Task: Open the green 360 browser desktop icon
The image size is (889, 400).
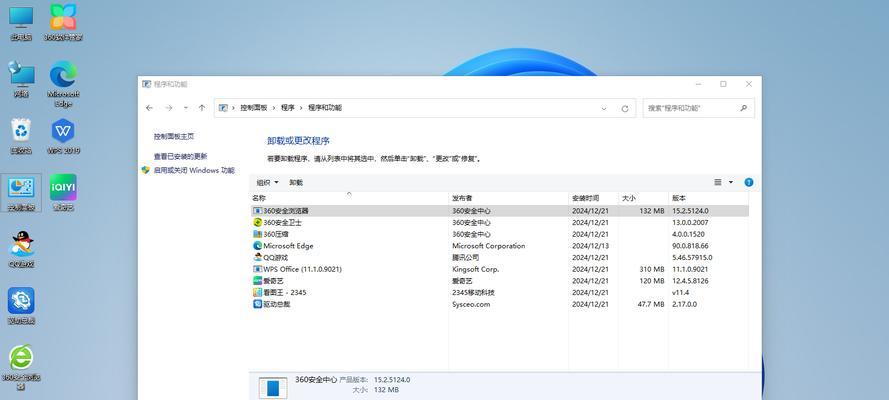Action: (x=21, y=367)
